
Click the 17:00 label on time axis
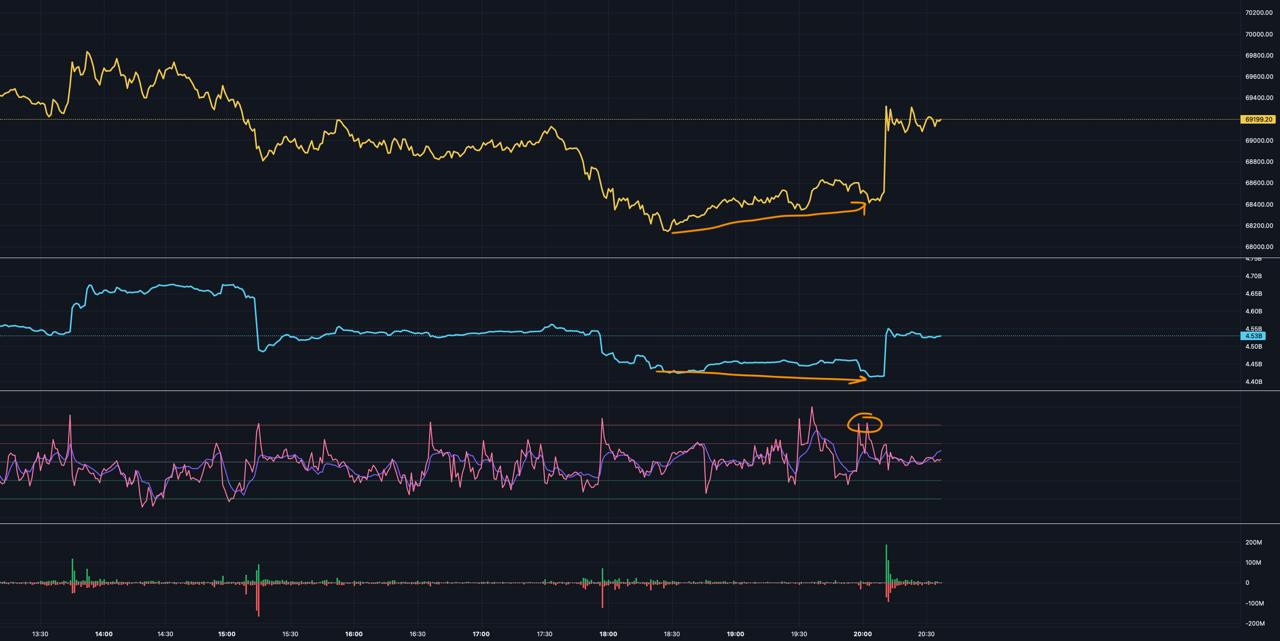coord(480,633)
